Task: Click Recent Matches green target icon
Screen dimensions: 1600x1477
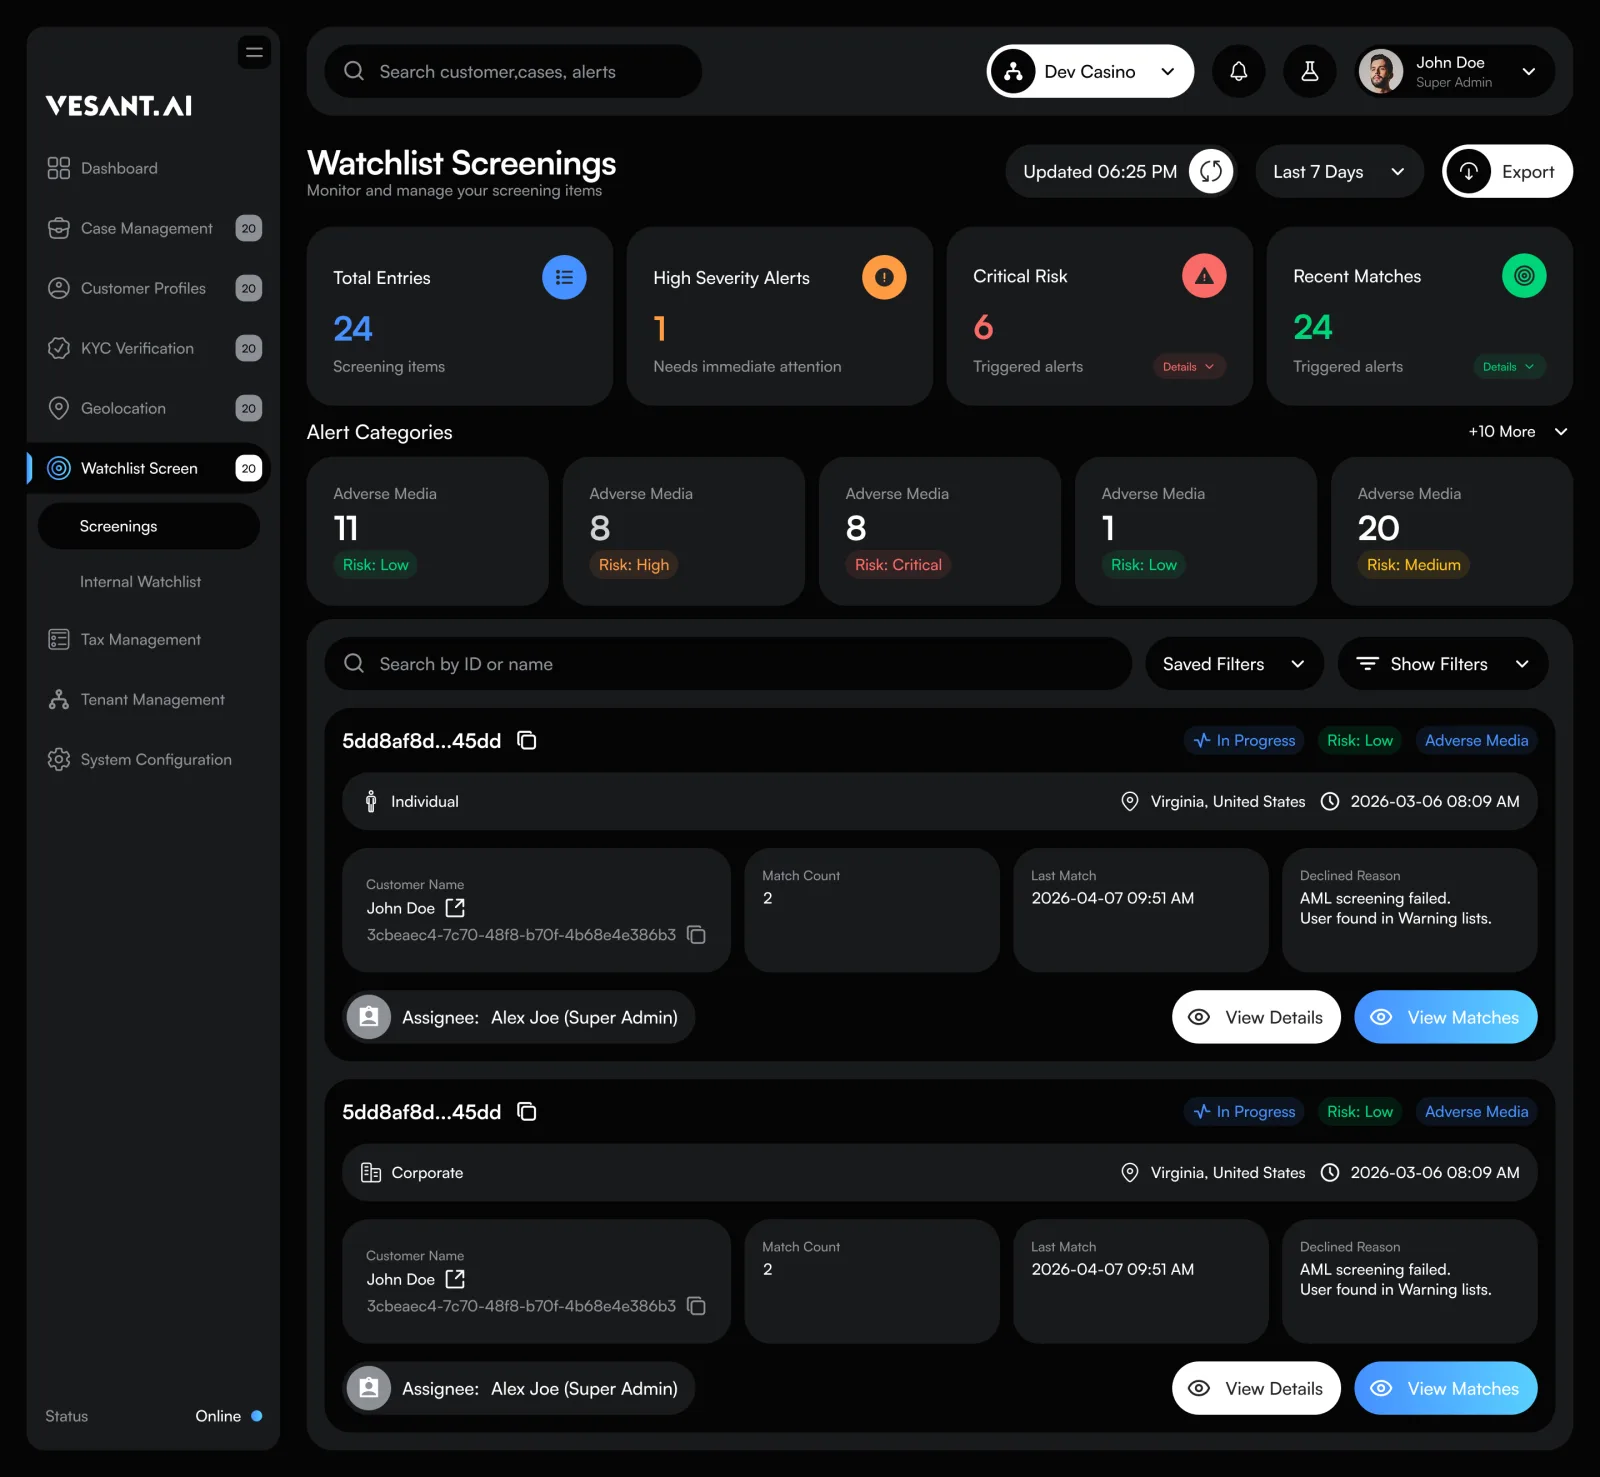Action: [1524, 275]
